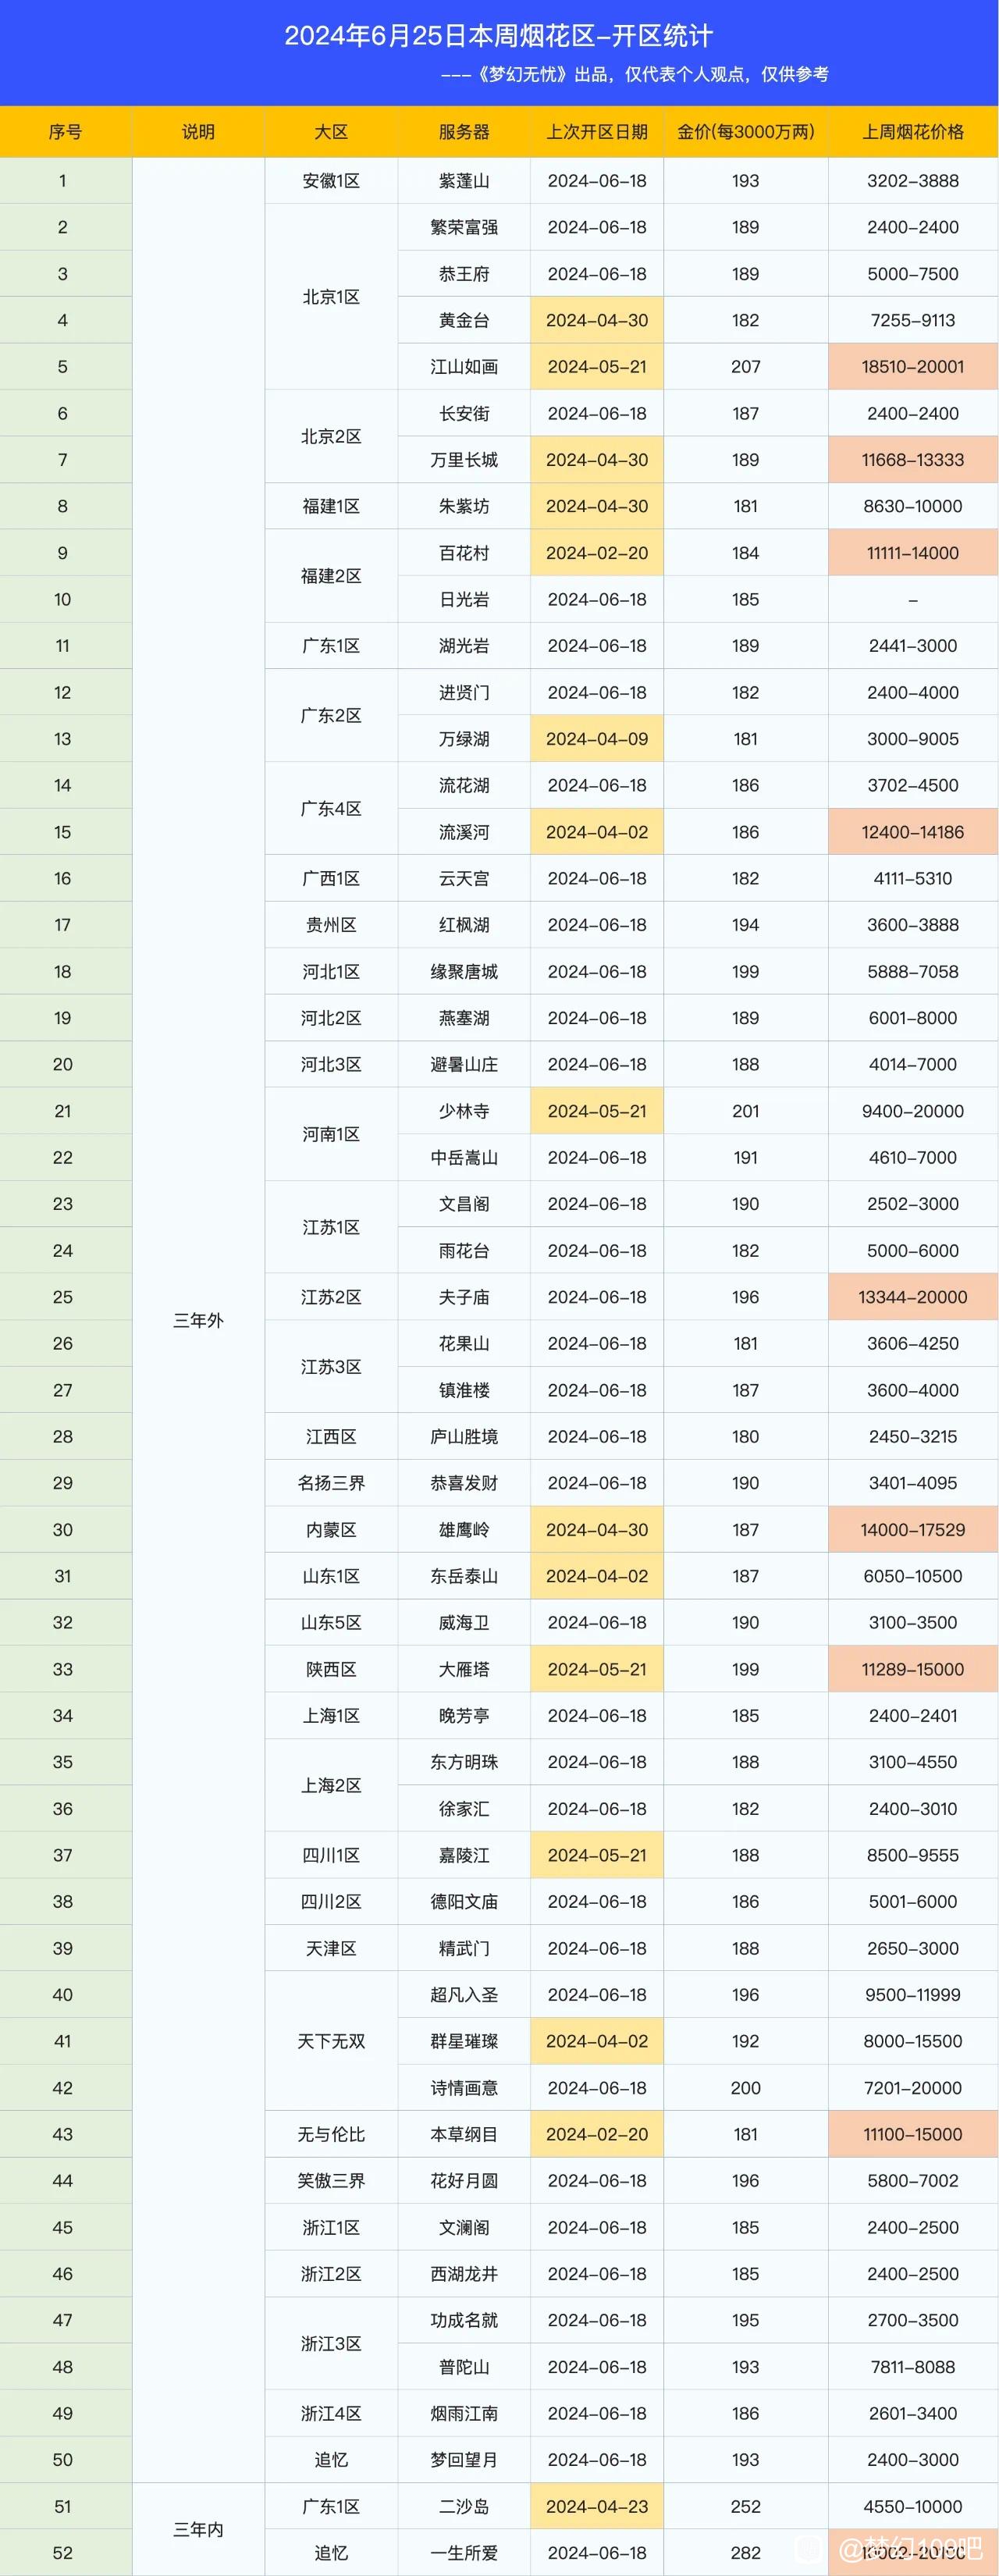Click price cell 11289-15000
This screenshot has height=2576, width=999.
tap(913, 1669)
